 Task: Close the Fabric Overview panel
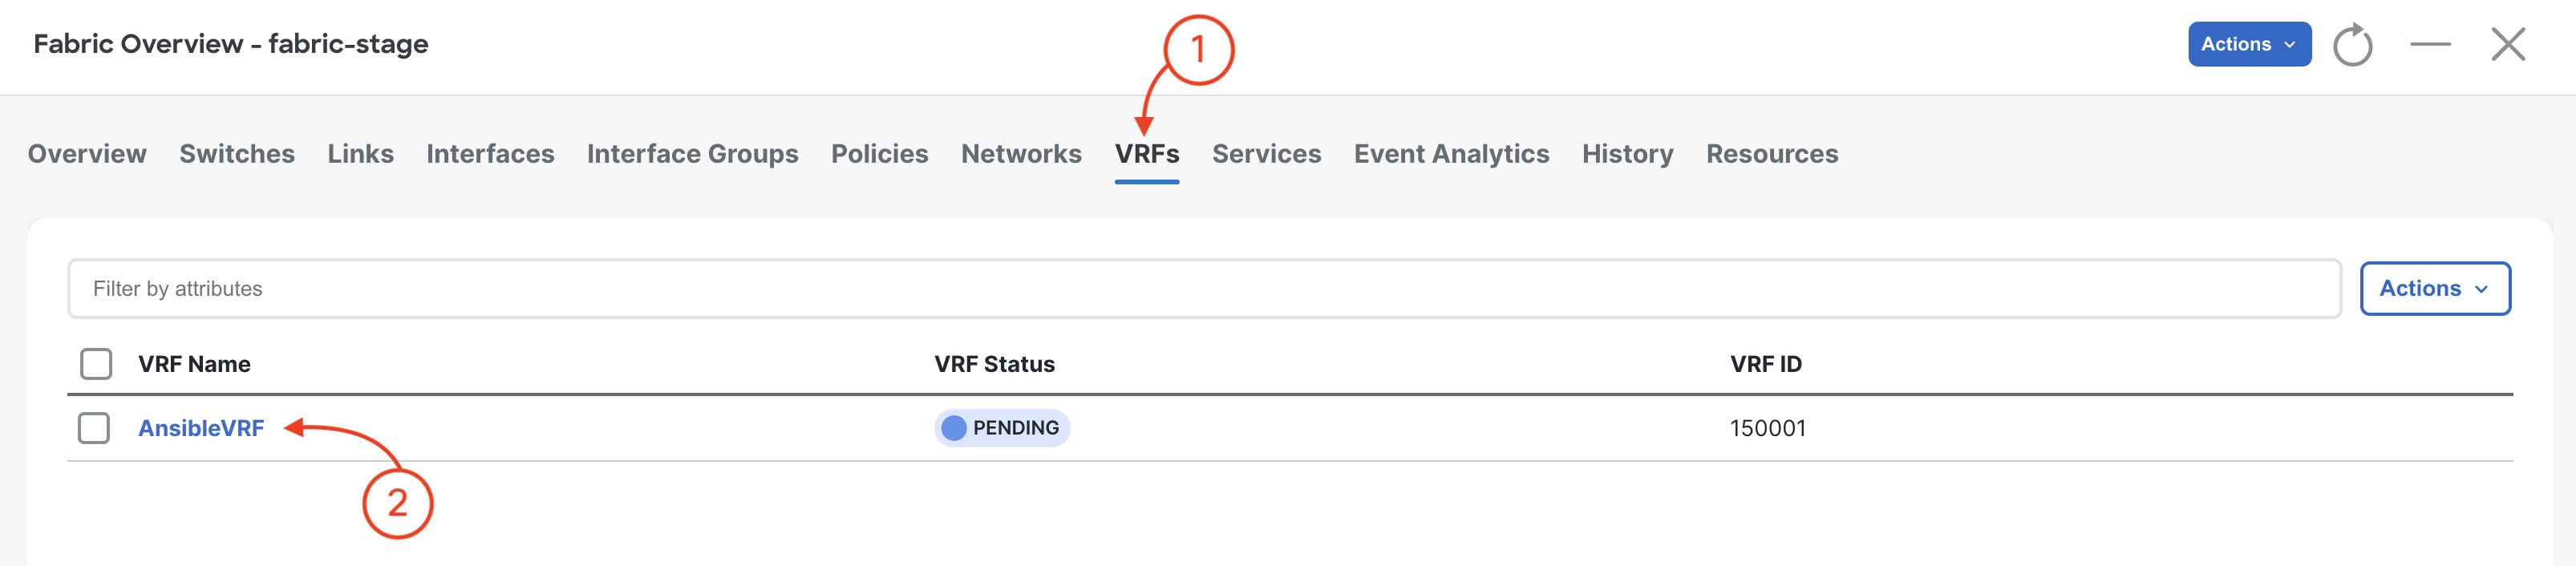click(2508, 44)
